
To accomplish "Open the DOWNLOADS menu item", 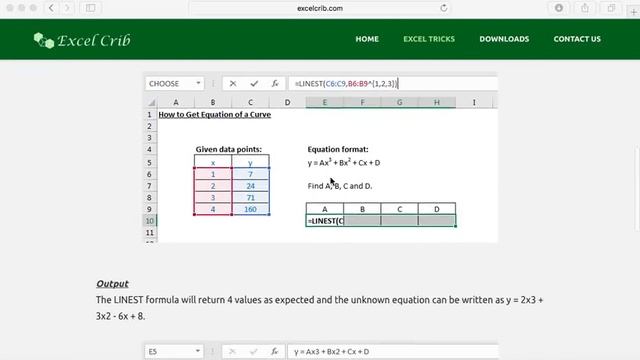I will tap(504, 39).
